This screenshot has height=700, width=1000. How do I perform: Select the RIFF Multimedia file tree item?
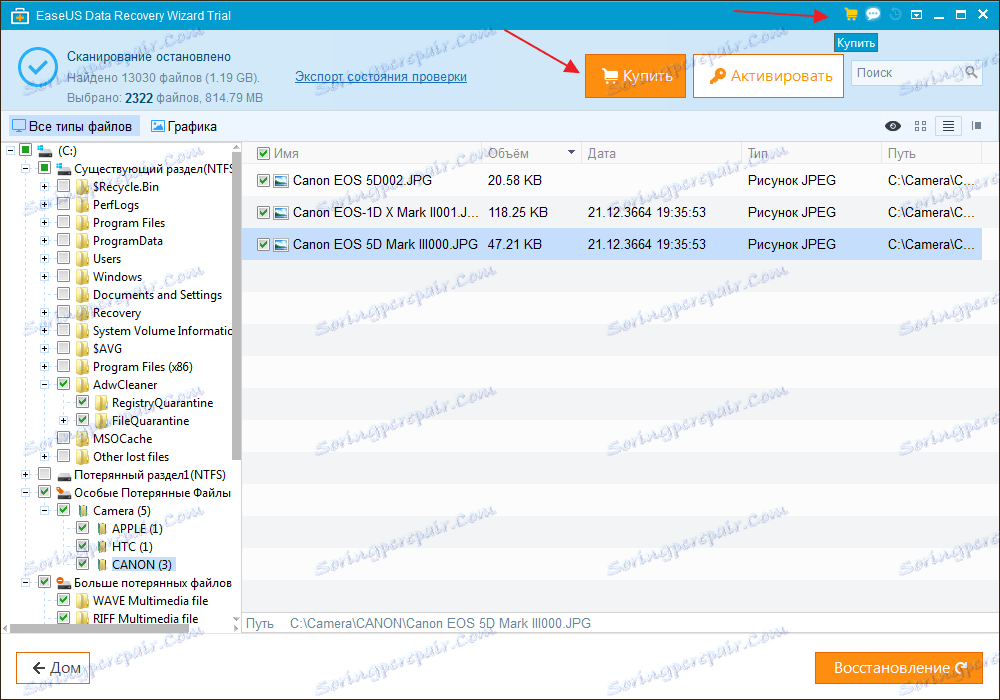click(x=145, y=618)
